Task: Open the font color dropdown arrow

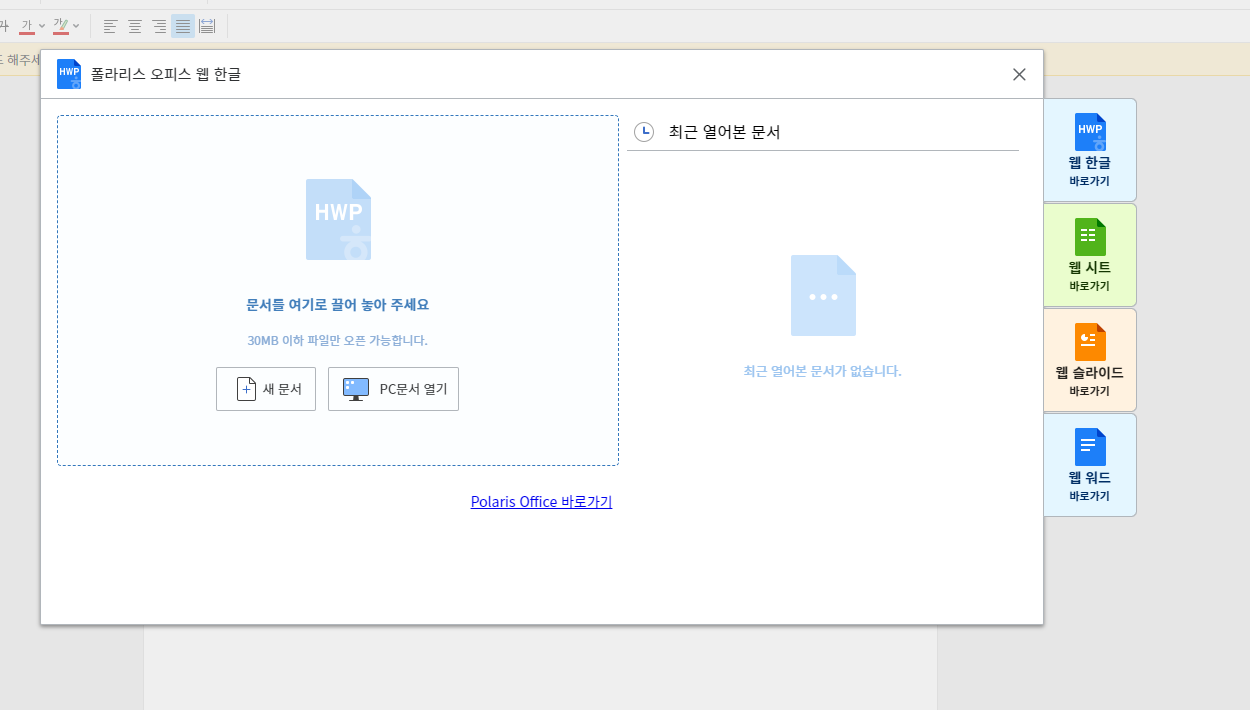Action: coord(42,26)
